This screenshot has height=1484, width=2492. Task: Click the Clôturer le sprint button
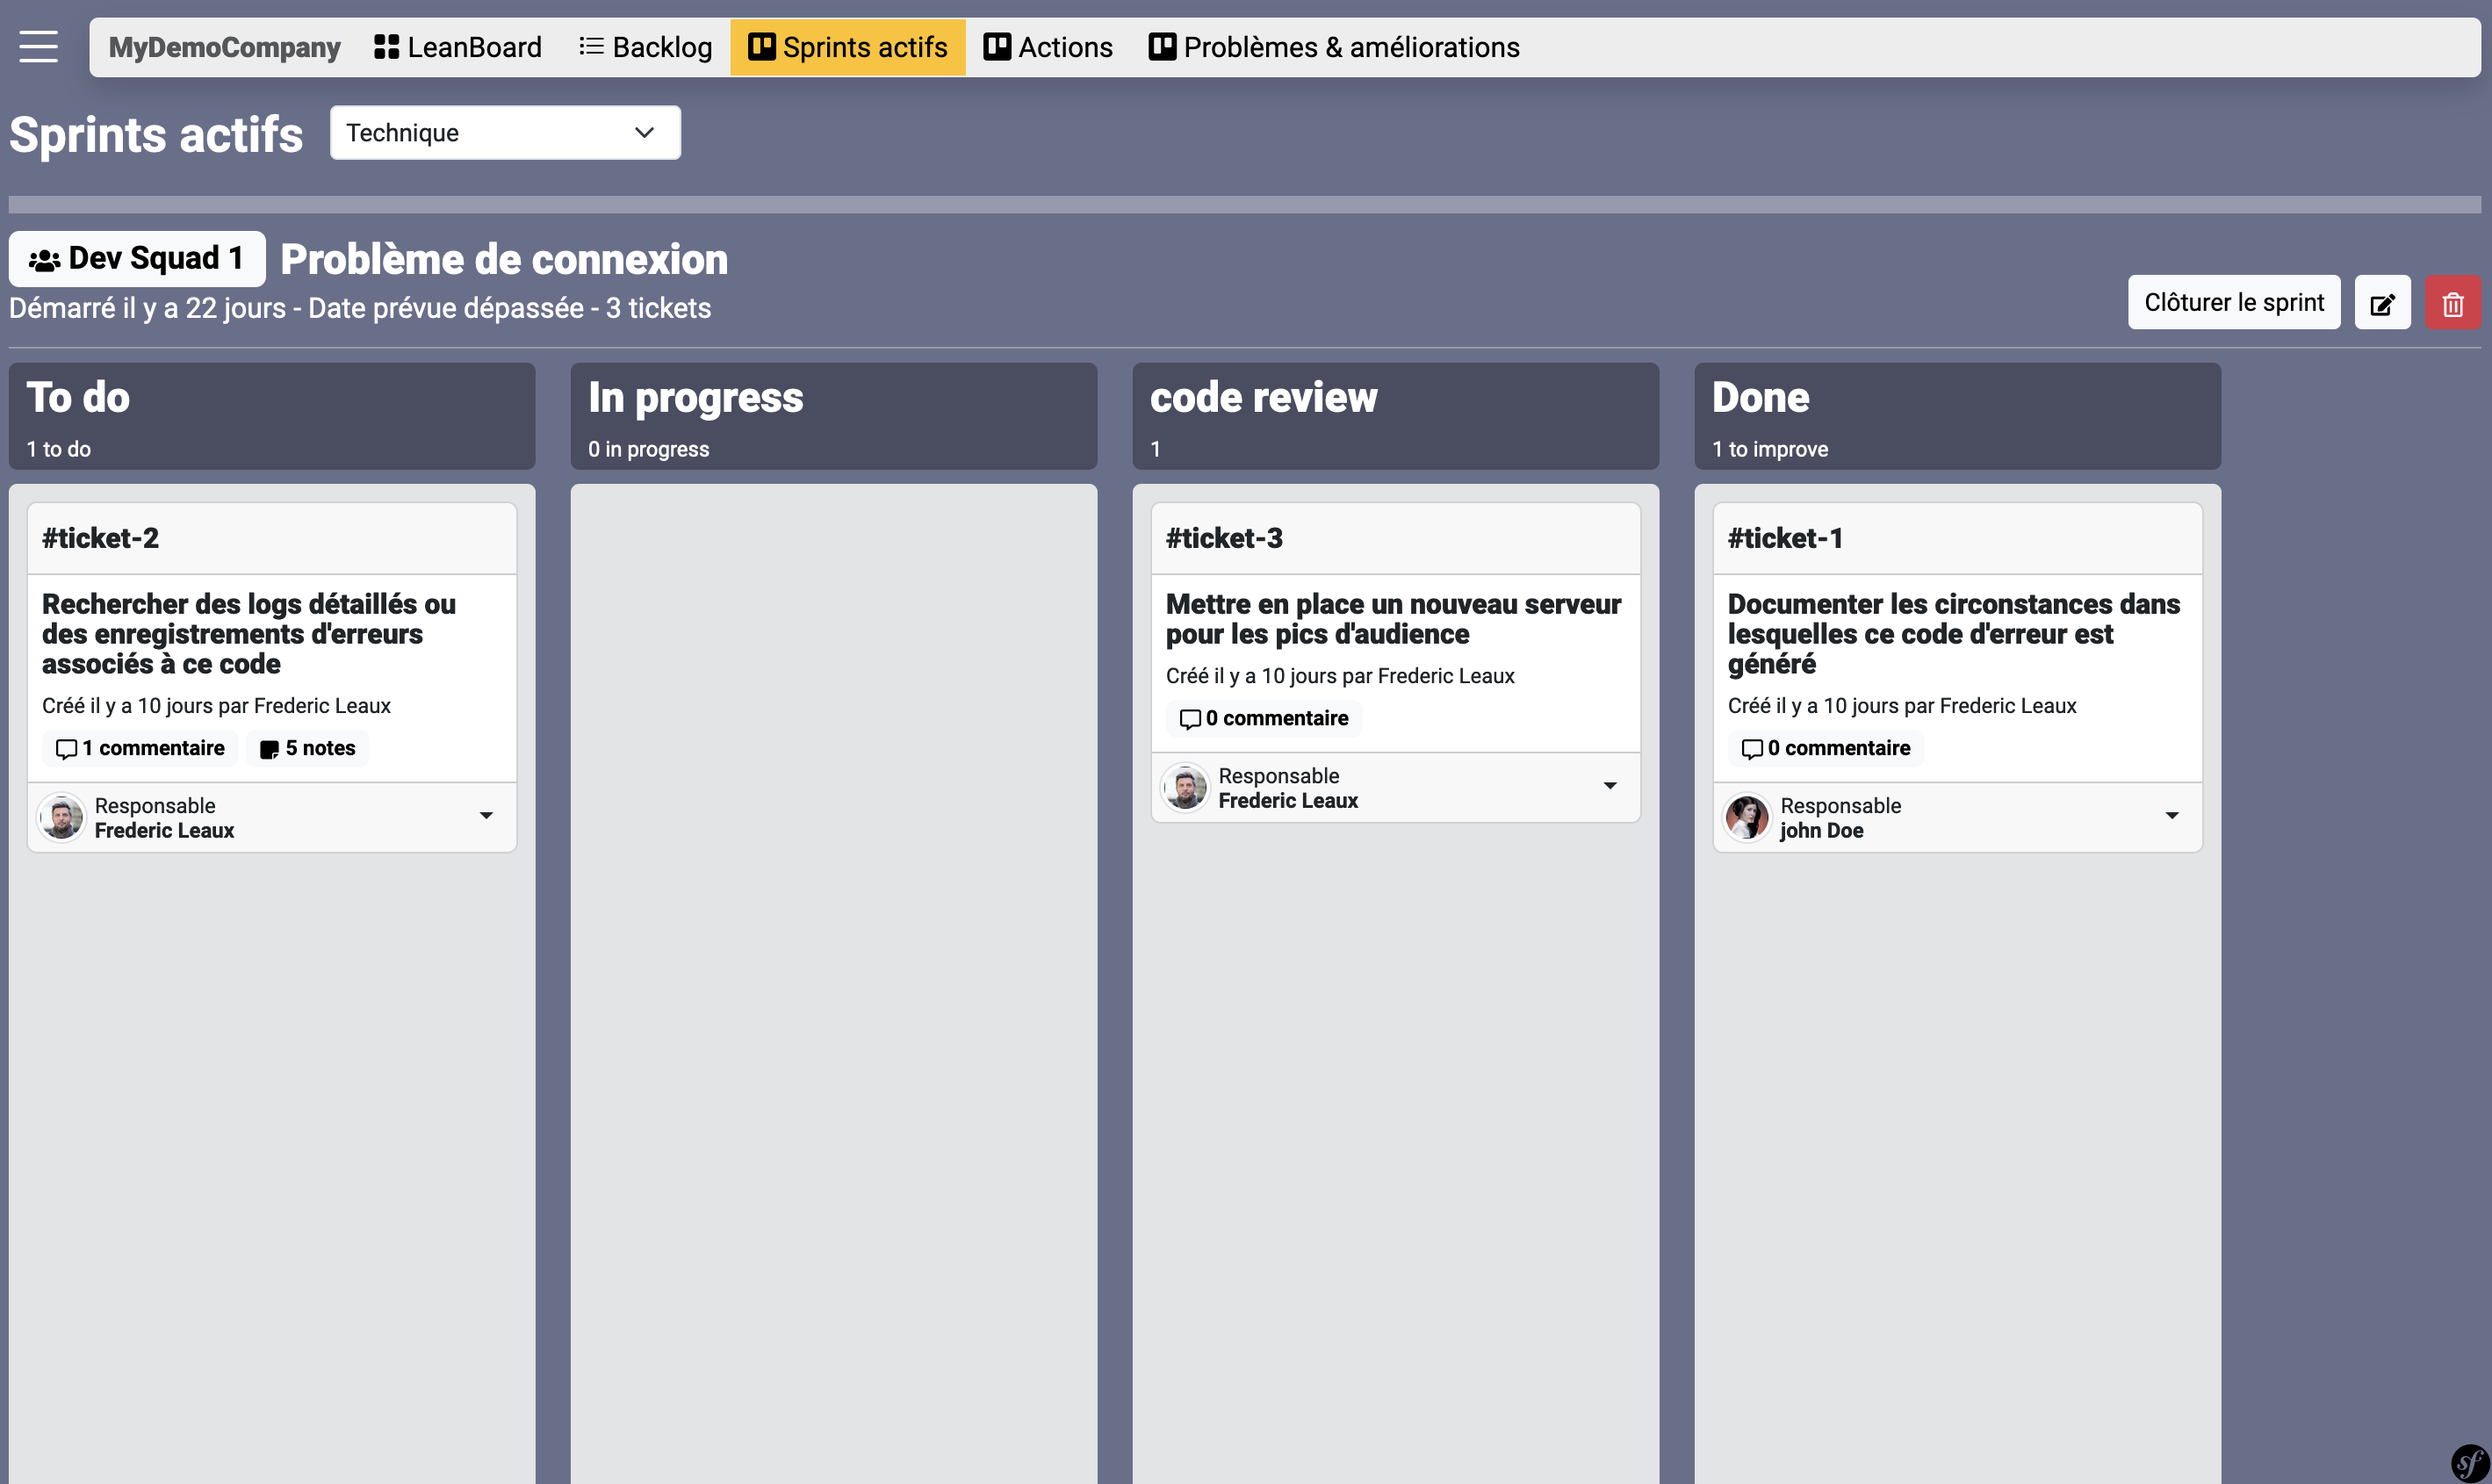[2233, 303]
